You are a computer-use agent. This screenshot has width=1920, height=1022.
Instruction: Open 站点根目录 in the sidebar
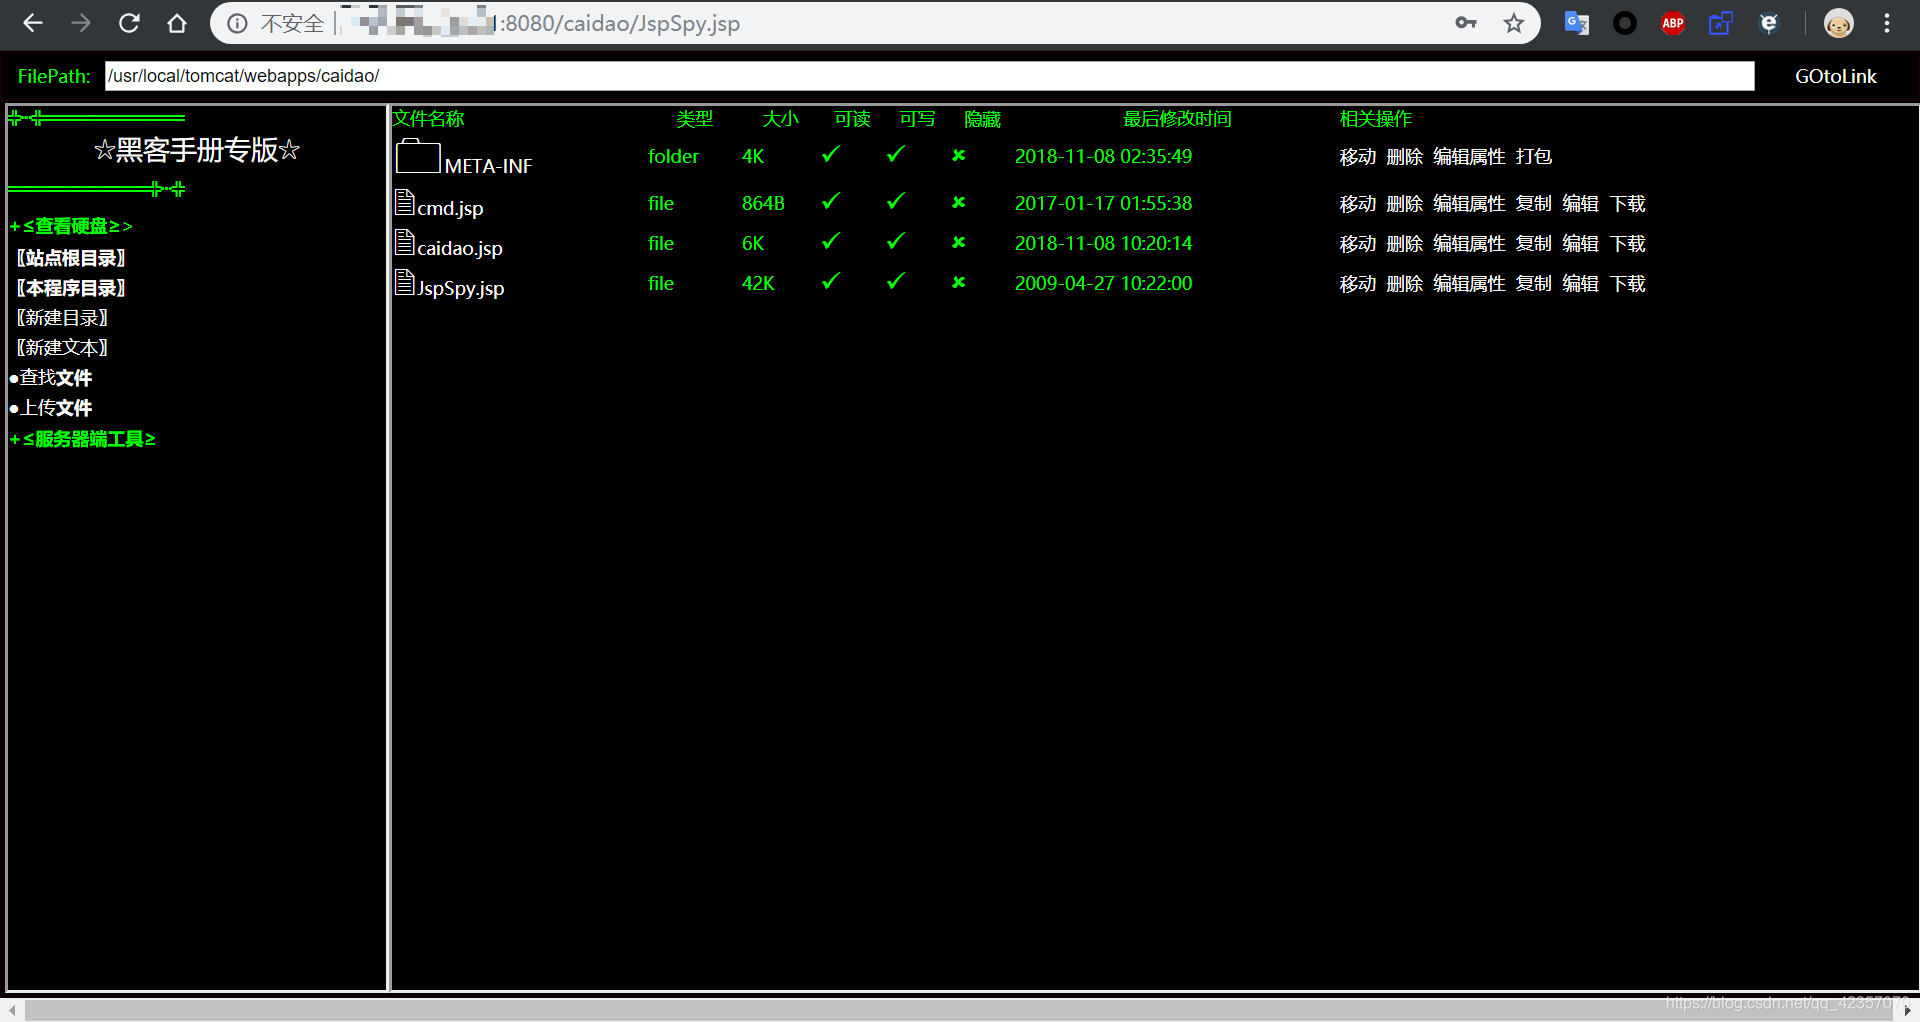tap(71, 258)
